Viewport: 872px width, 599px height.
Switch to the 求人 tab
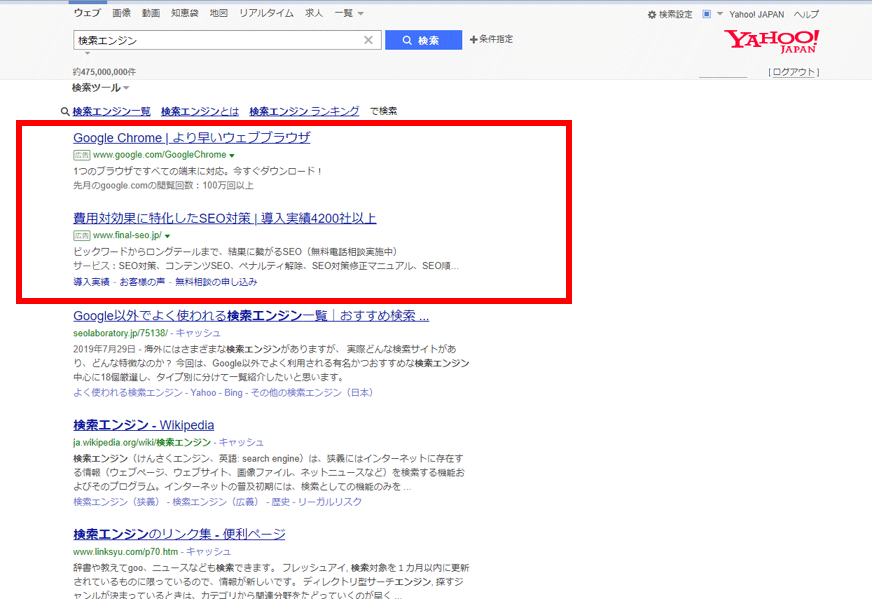[314, 13]
